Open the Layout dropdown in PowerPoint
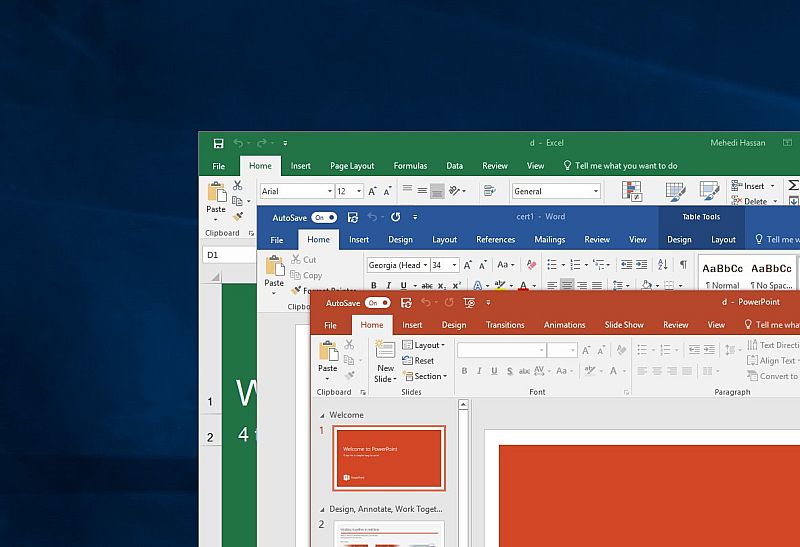 425,345
